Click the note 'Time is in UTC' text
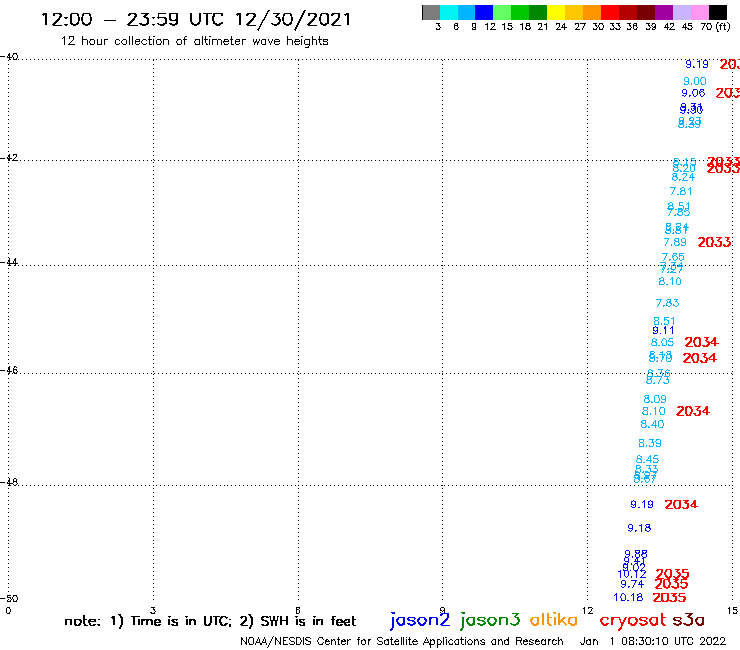This screenshot has height=650, width=740. tap(181, 621)
